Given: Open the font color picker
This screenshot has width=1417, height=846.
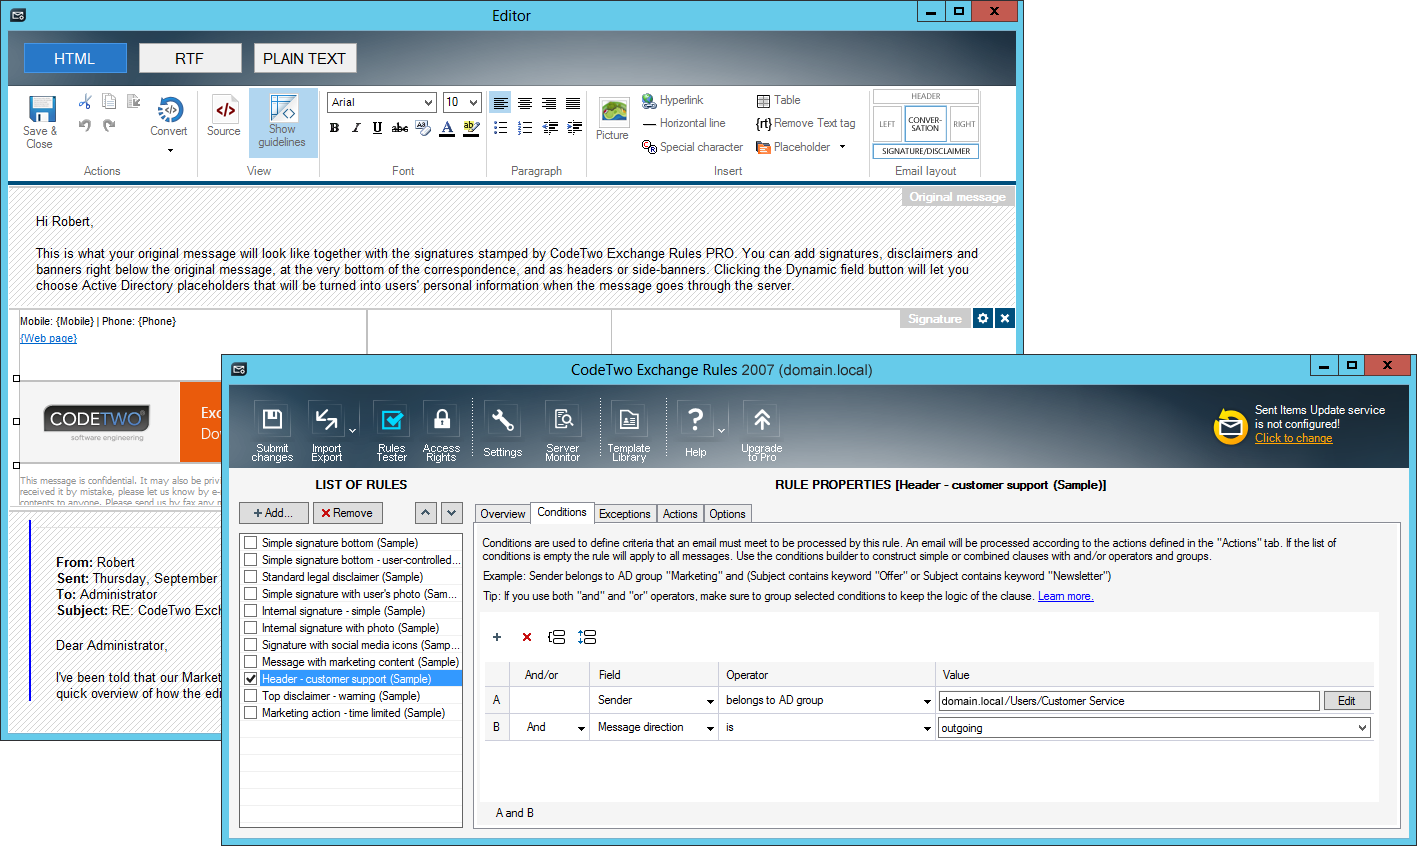Looking at the screenshot, I should coord(447,128).
